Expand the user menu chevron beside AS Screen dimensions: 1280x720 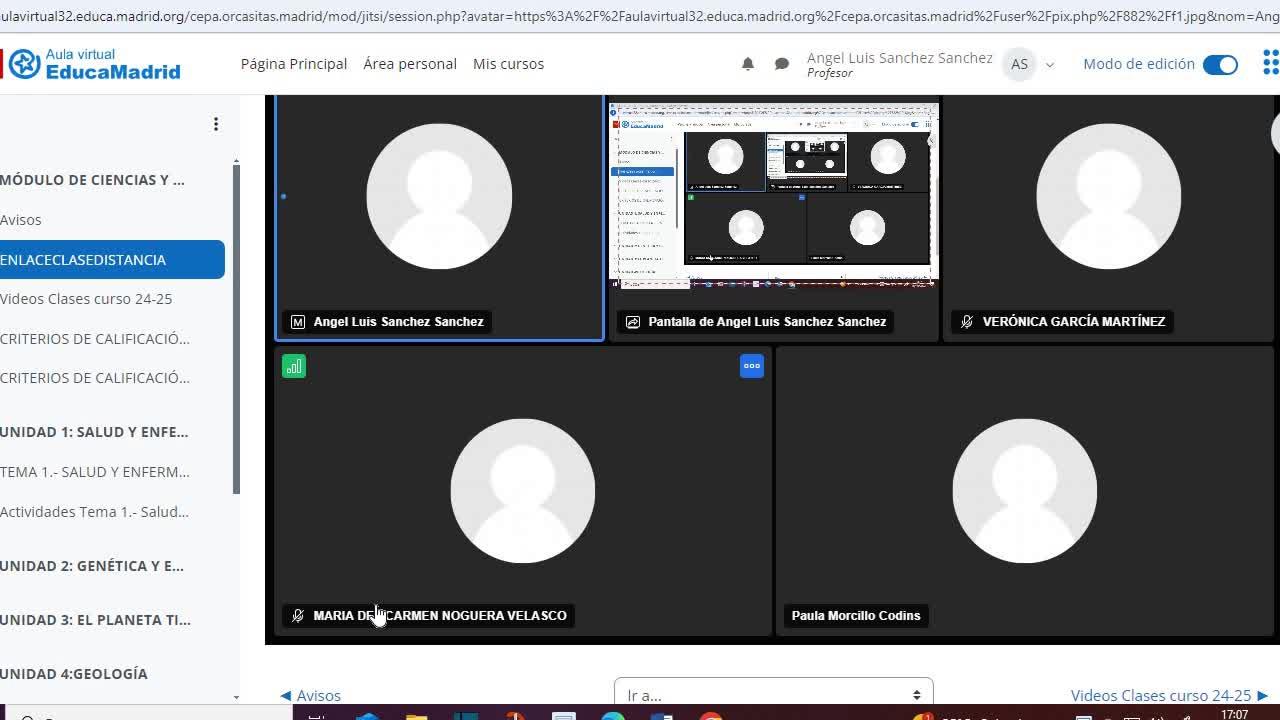coord(1050,65)
